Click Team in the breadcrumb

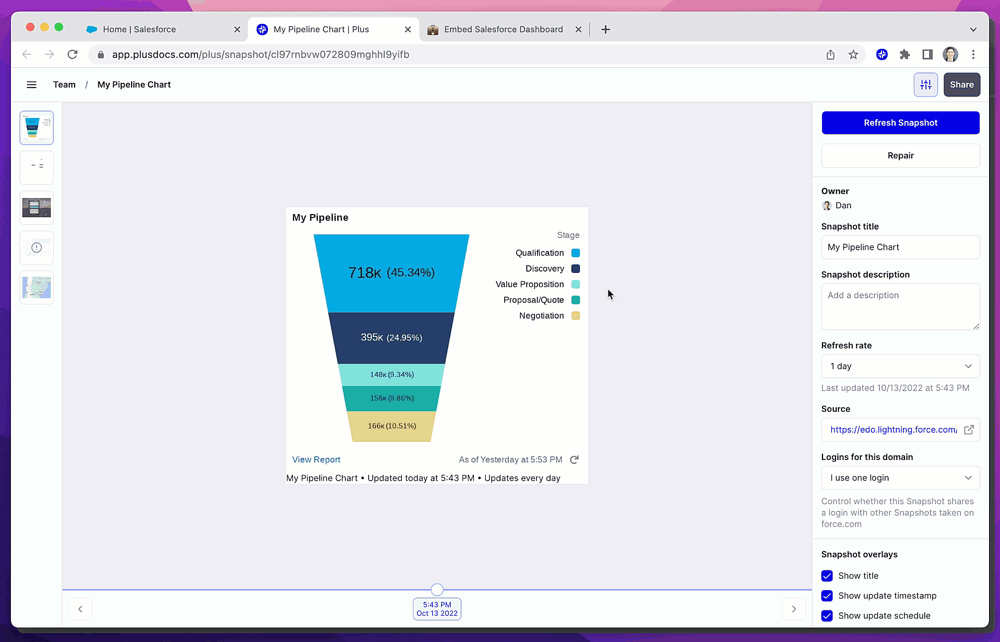pos(64,85)
